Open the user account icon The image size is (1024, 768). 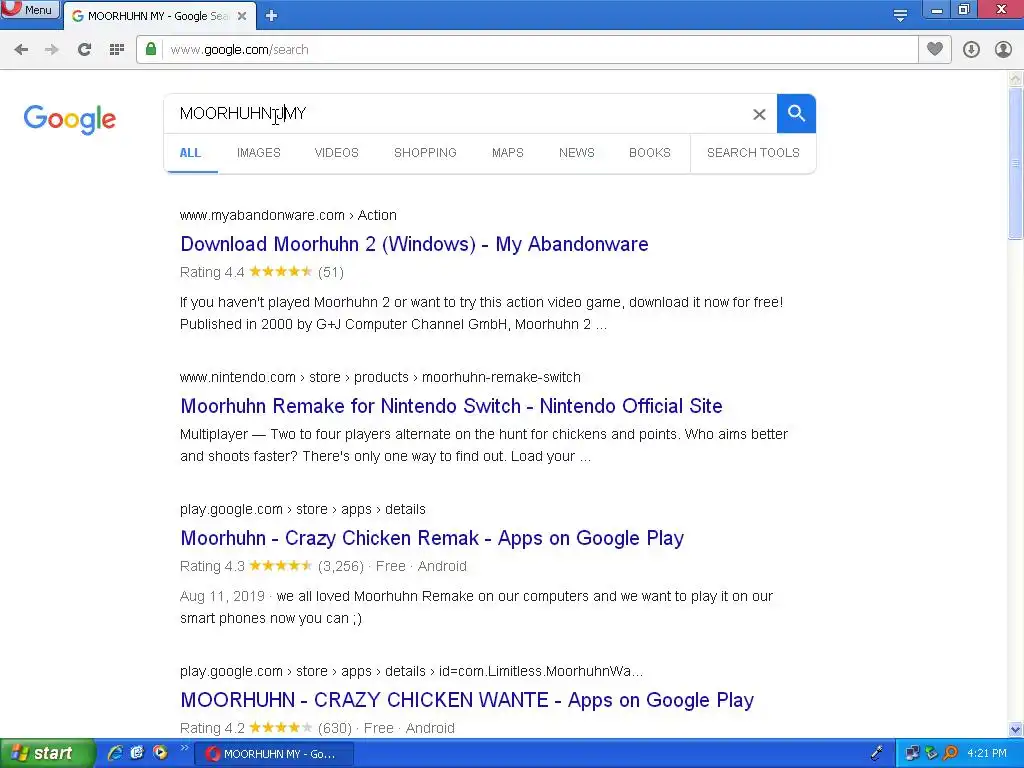(1003, 50)
